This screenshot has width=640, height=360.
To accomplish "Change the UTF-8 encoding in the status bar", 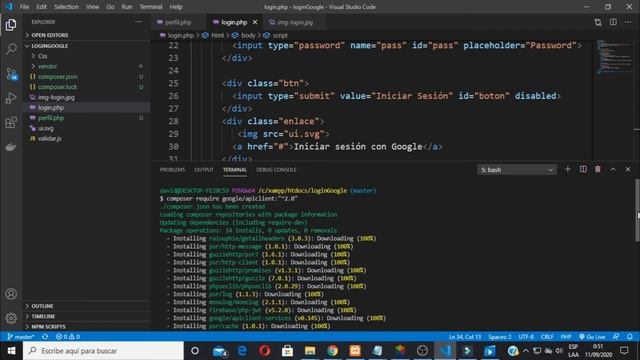I will tap(526, 337).
